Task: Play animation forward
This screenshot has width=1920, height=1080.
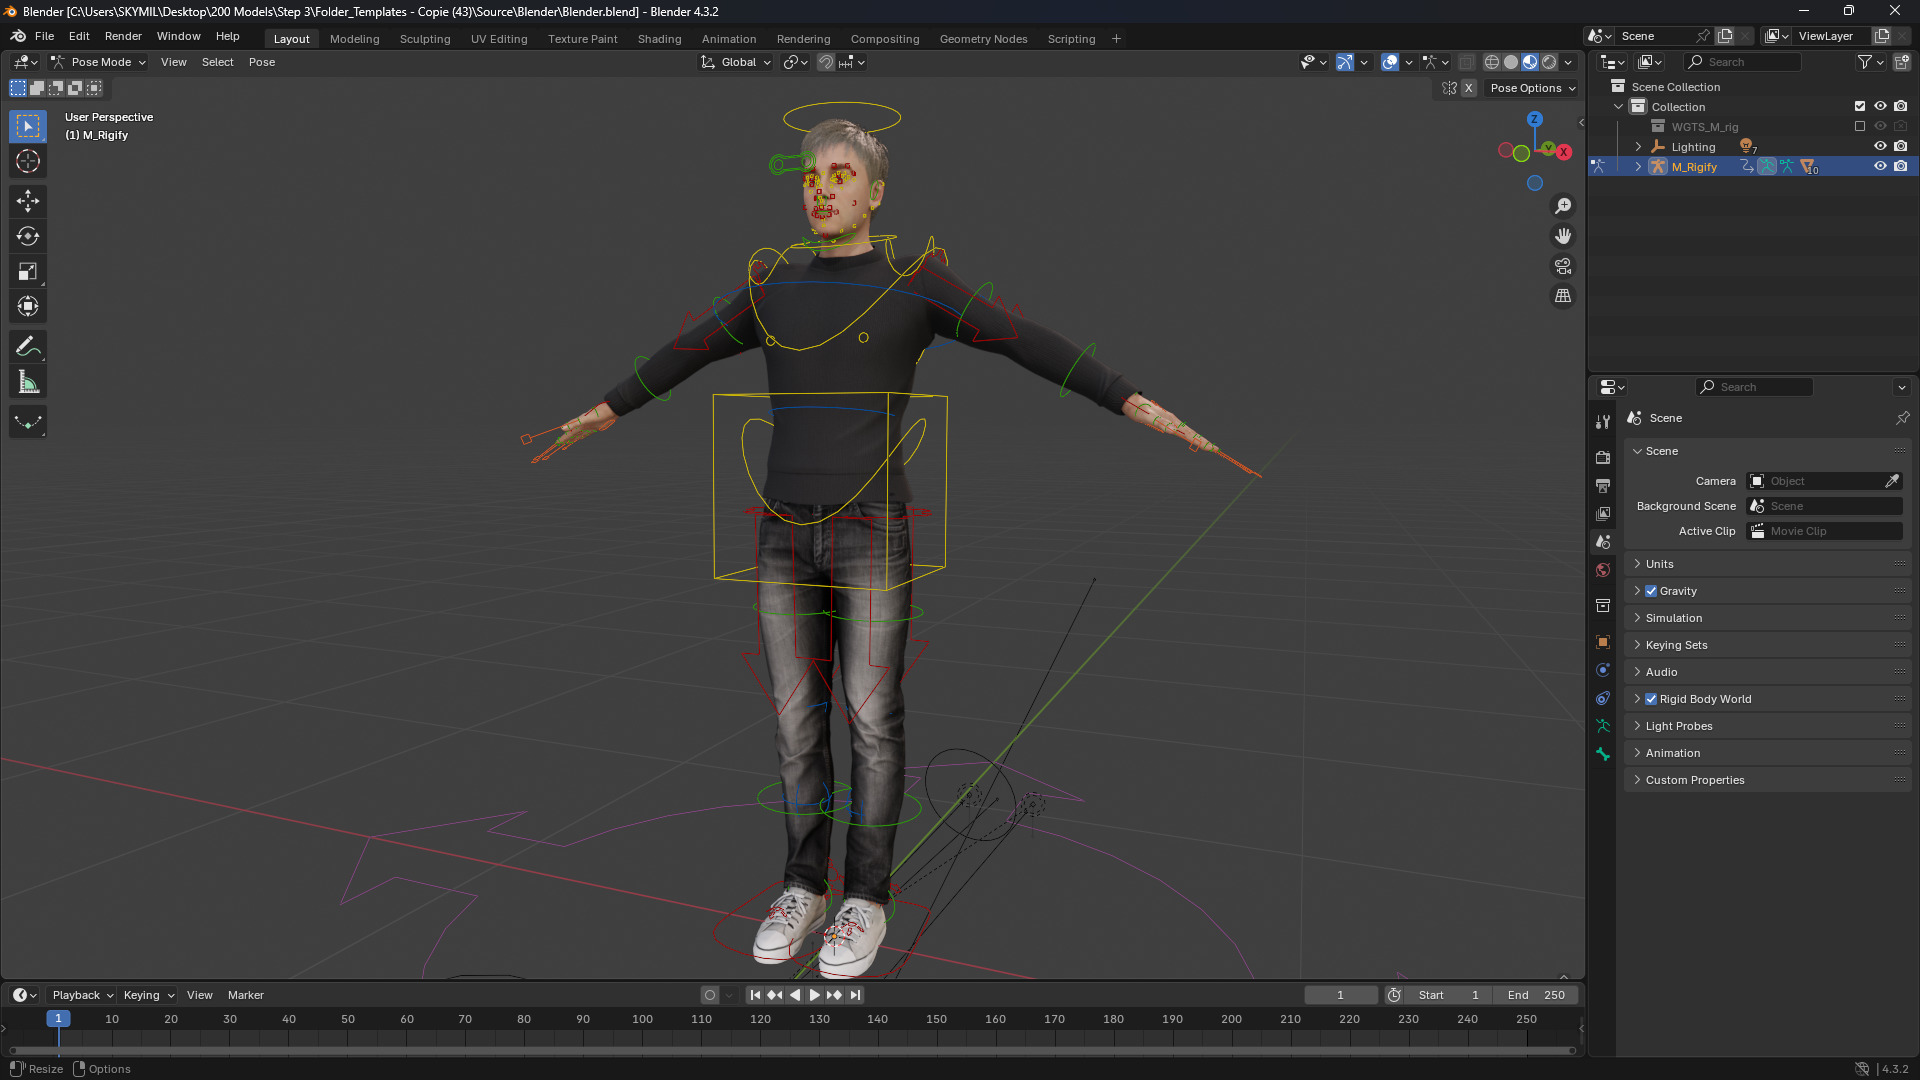Action: coord(814,995)
